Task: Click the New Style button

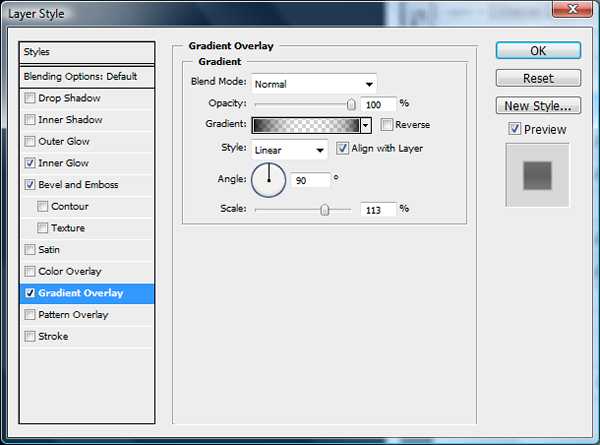Action: click(x=538, y=106)
